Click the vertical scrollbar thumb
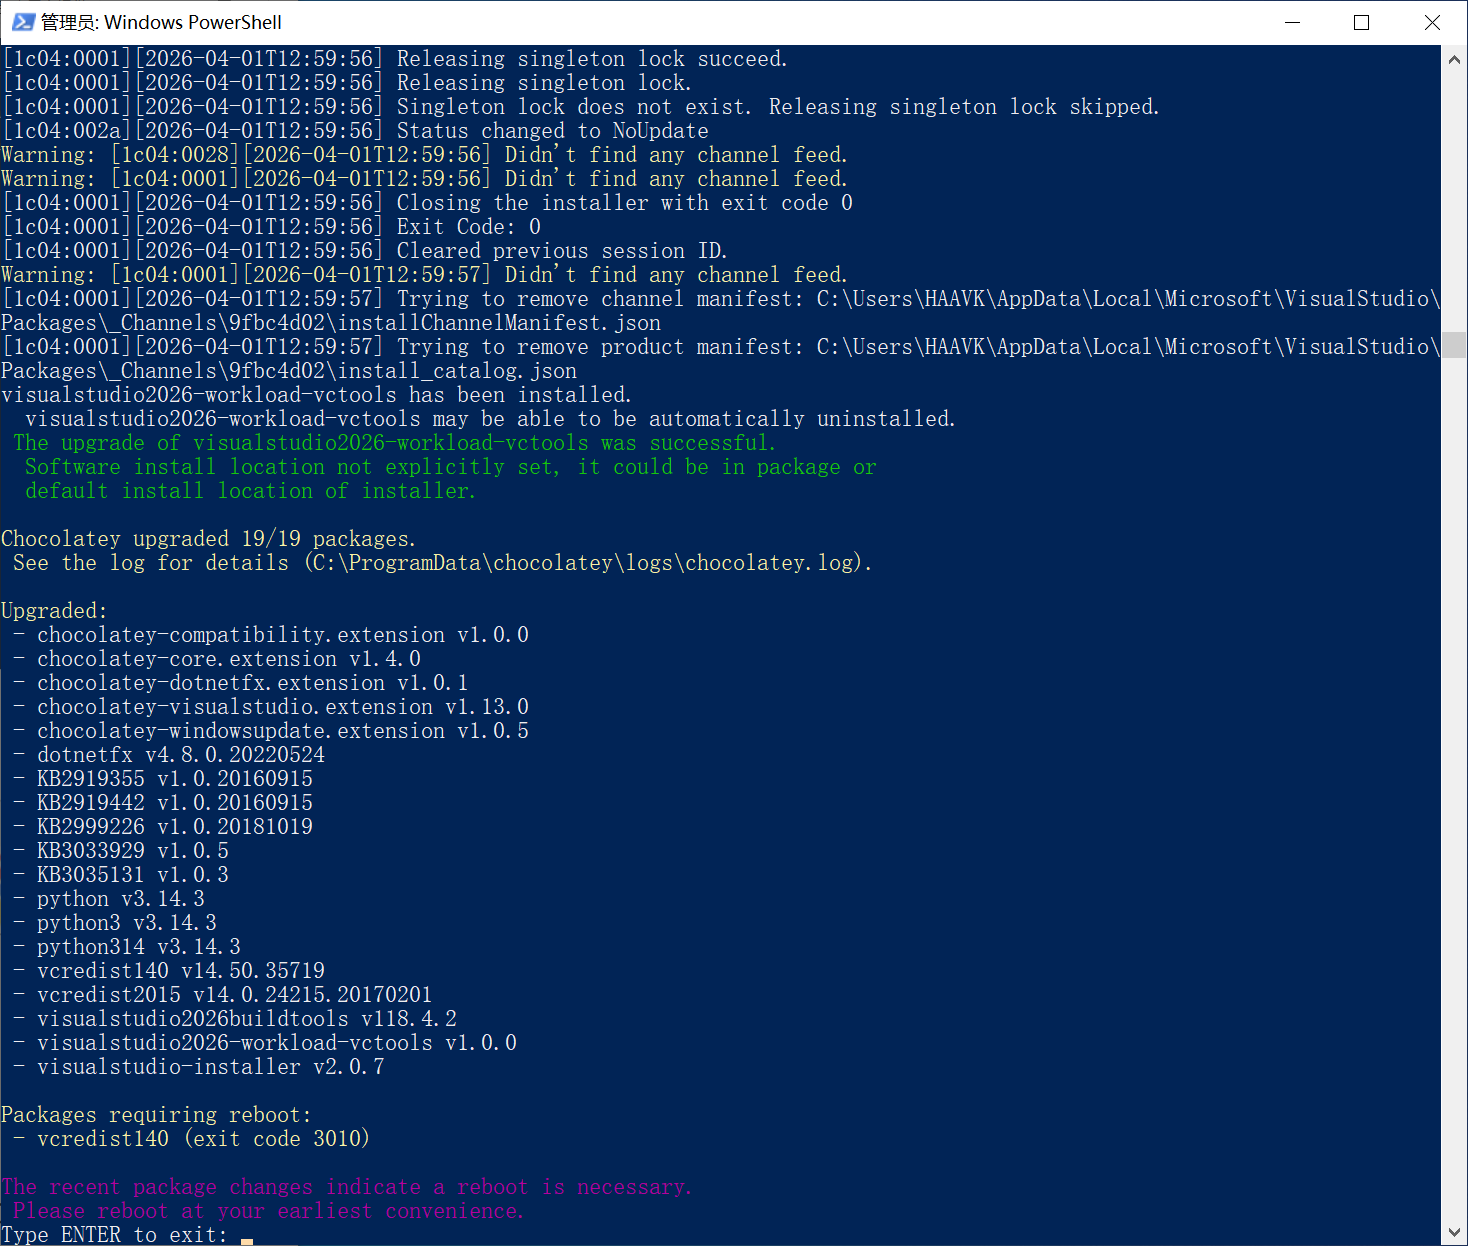Screen dimensions: 1468x1246 1454,344
